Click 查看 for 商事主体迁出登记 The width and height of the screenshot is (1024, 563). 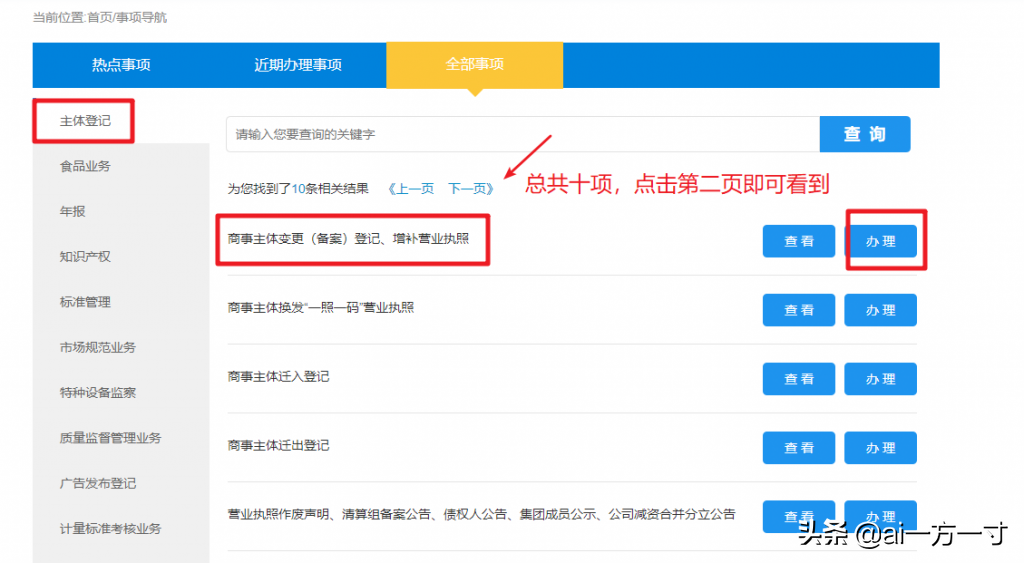click(799, 447)
